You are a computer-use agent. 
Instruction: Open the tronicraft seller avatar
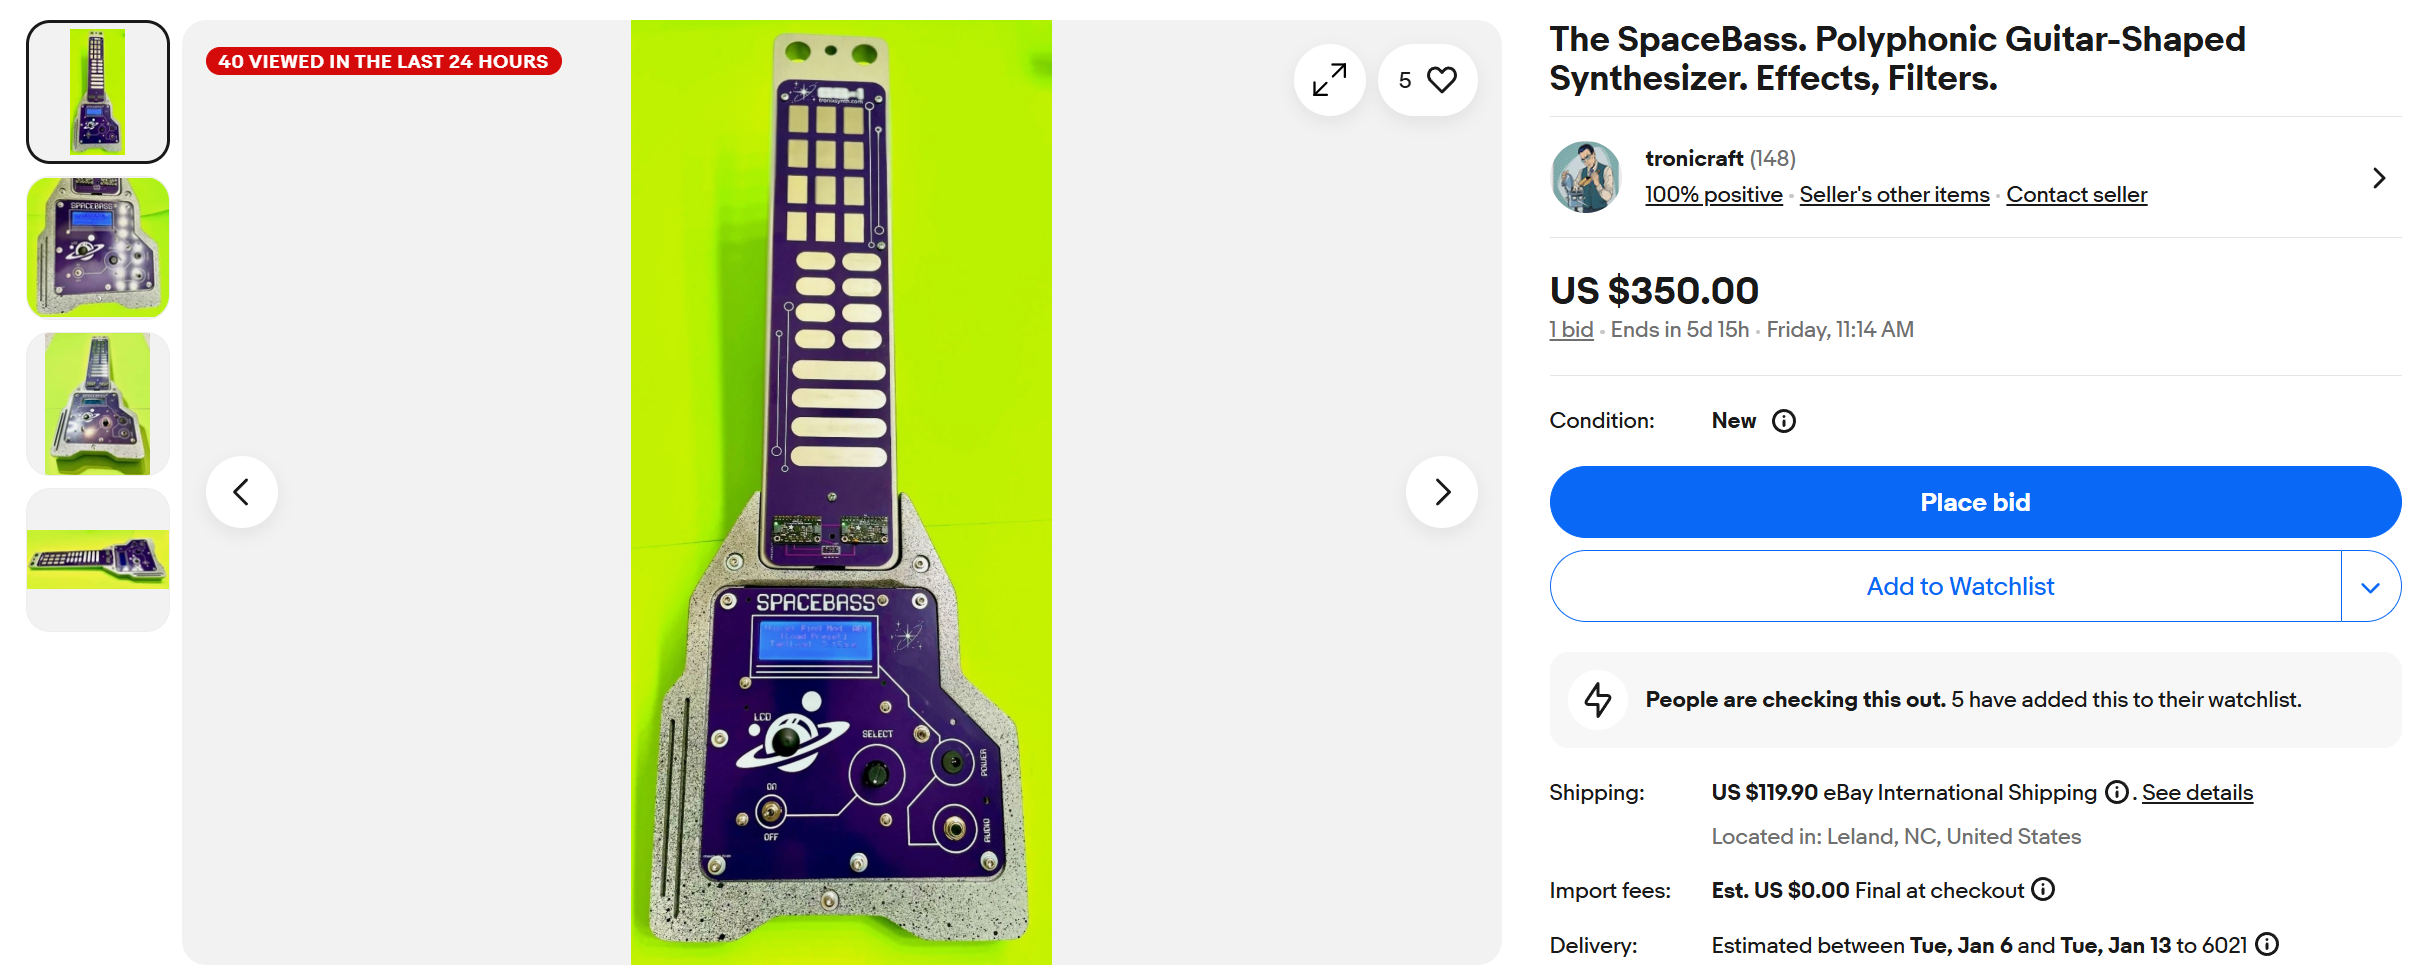coord(1585,177)
